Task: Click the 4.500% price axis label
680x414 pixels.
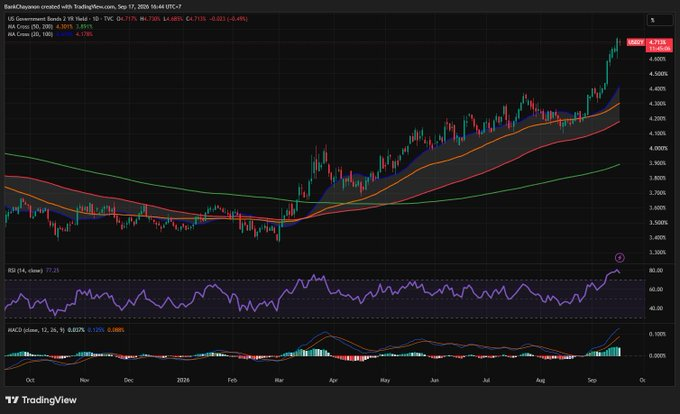Action: tap(658, 74)
